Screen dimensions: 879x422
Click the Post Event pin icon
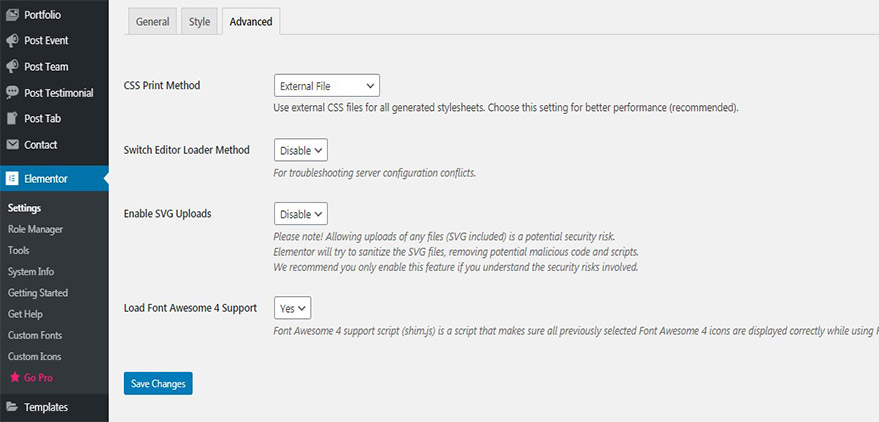[x=12, y=41]
